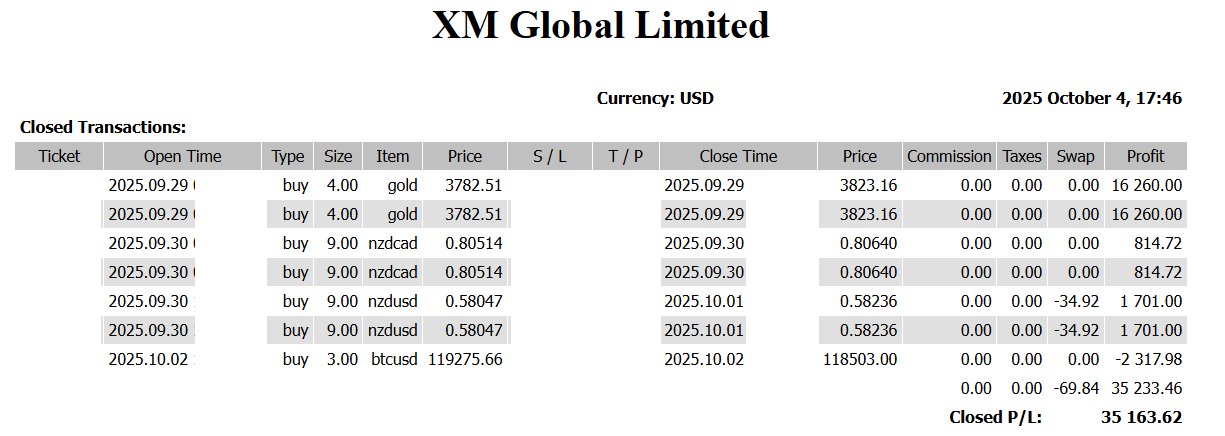1225x436 pixels.
Task: Click the S / L column header
Action: pyautogui.click(x=549, y=156)
